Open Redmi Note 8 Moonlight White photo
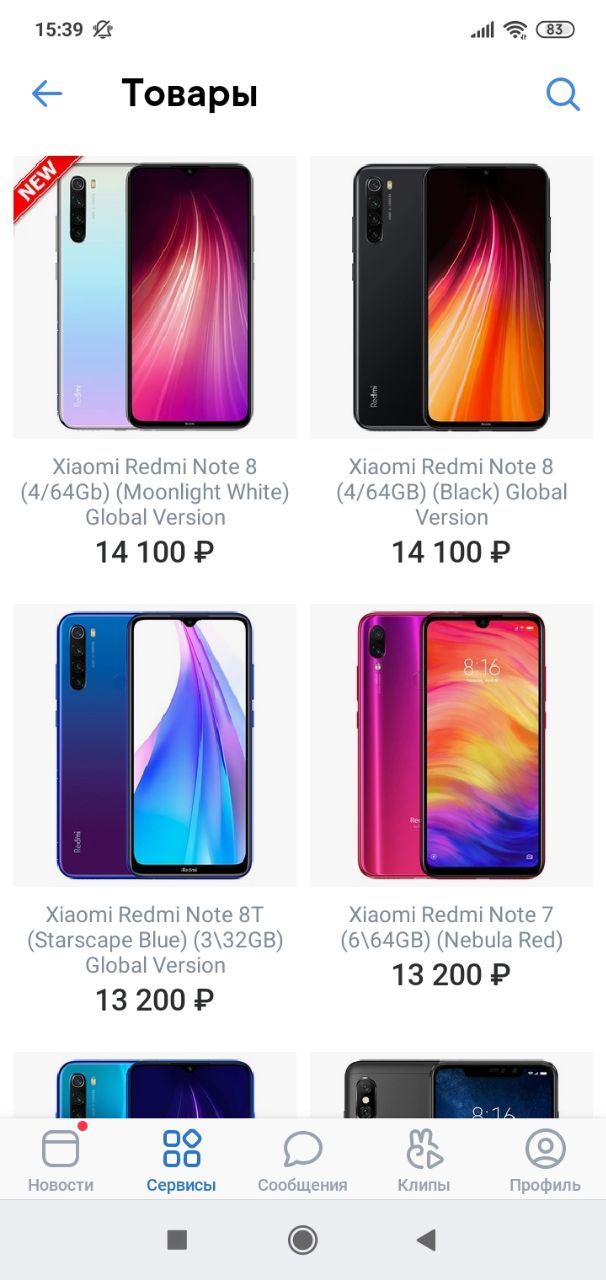The height and width of the screenshot is (1280, 606). 155,297
